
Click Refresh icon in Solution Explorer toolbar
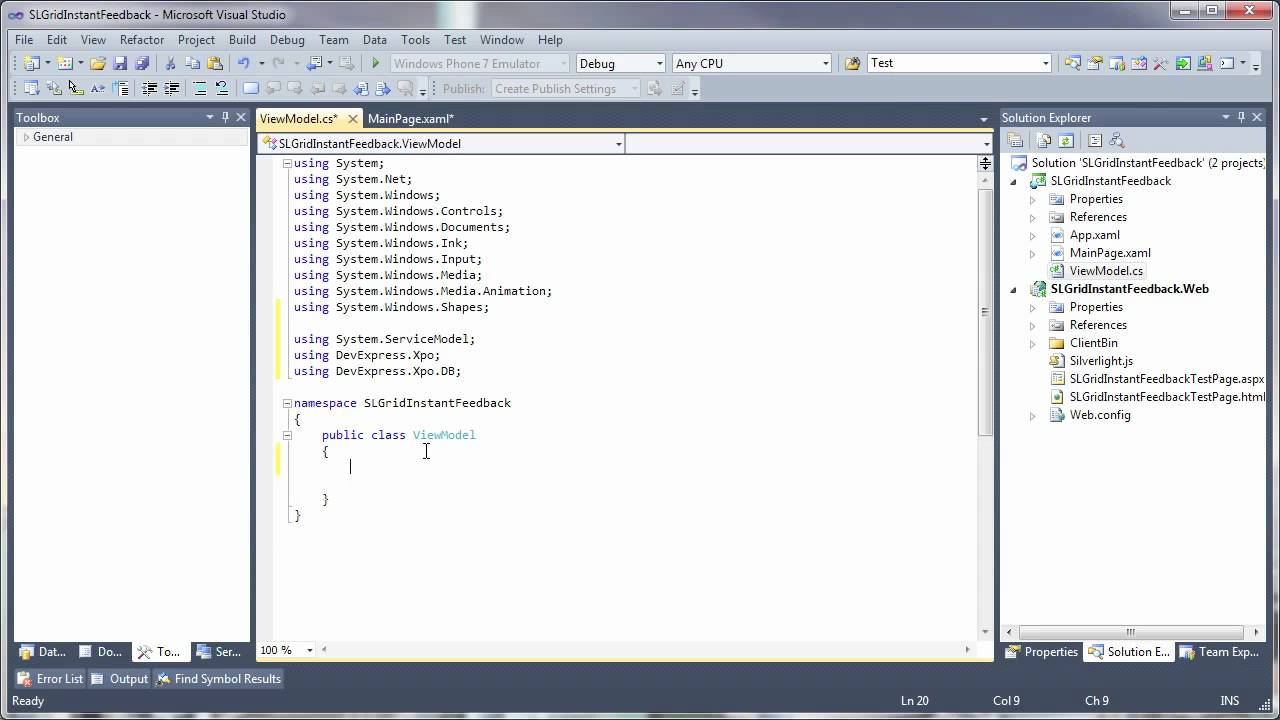coord(1066,141)
